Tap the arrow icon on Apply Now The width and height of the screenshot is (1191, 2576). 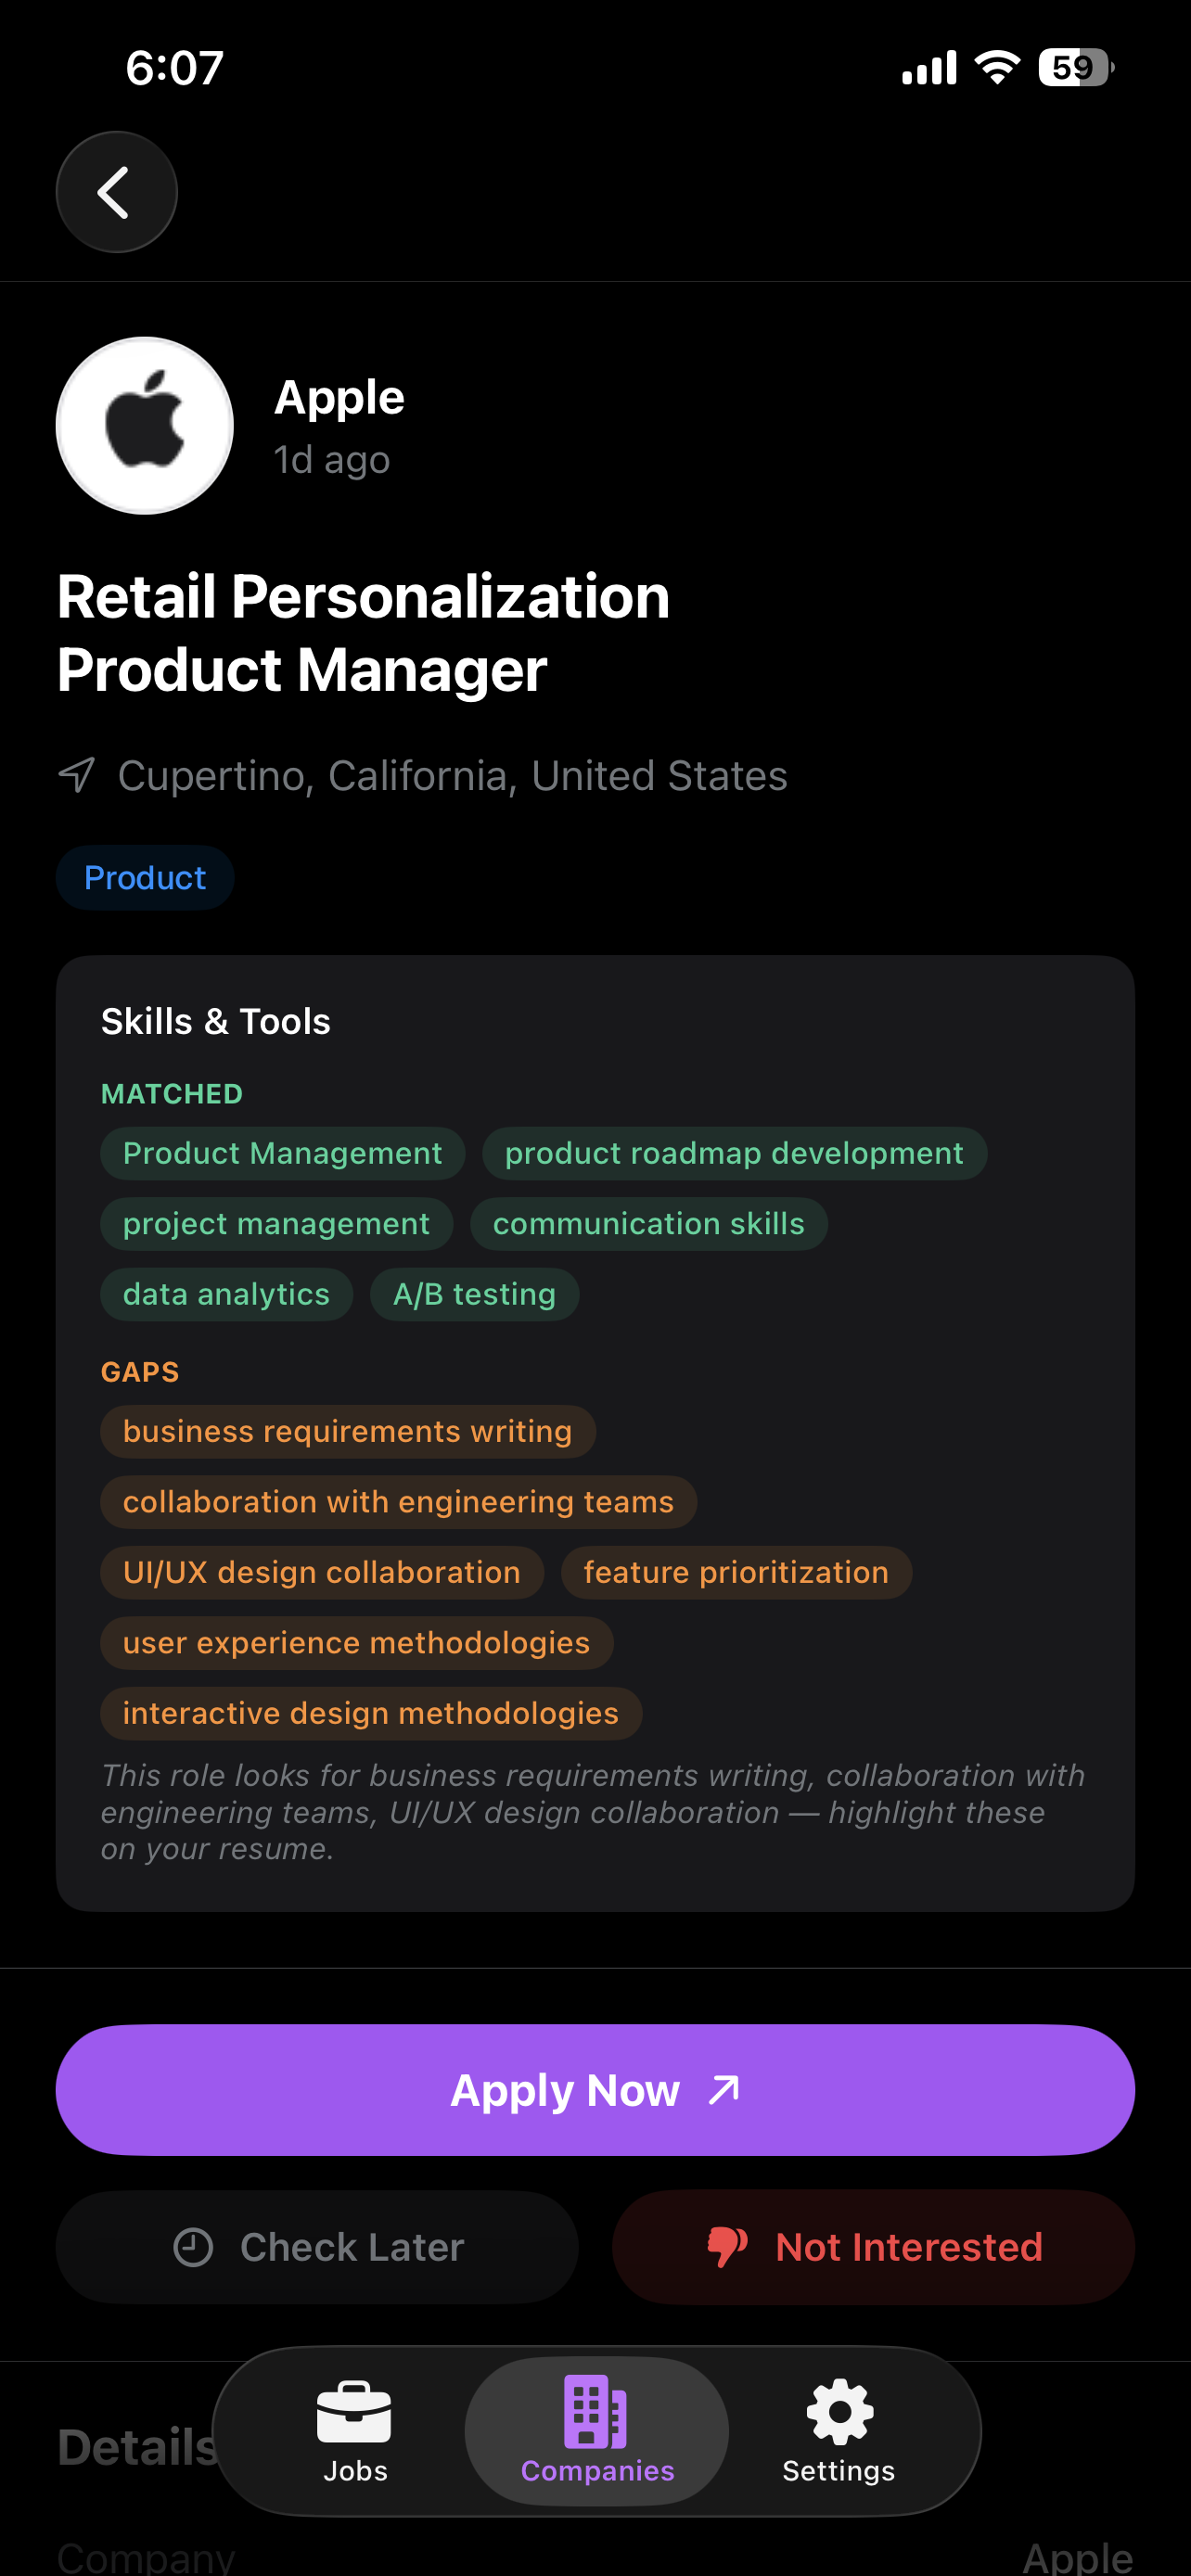pos(724,2089)
